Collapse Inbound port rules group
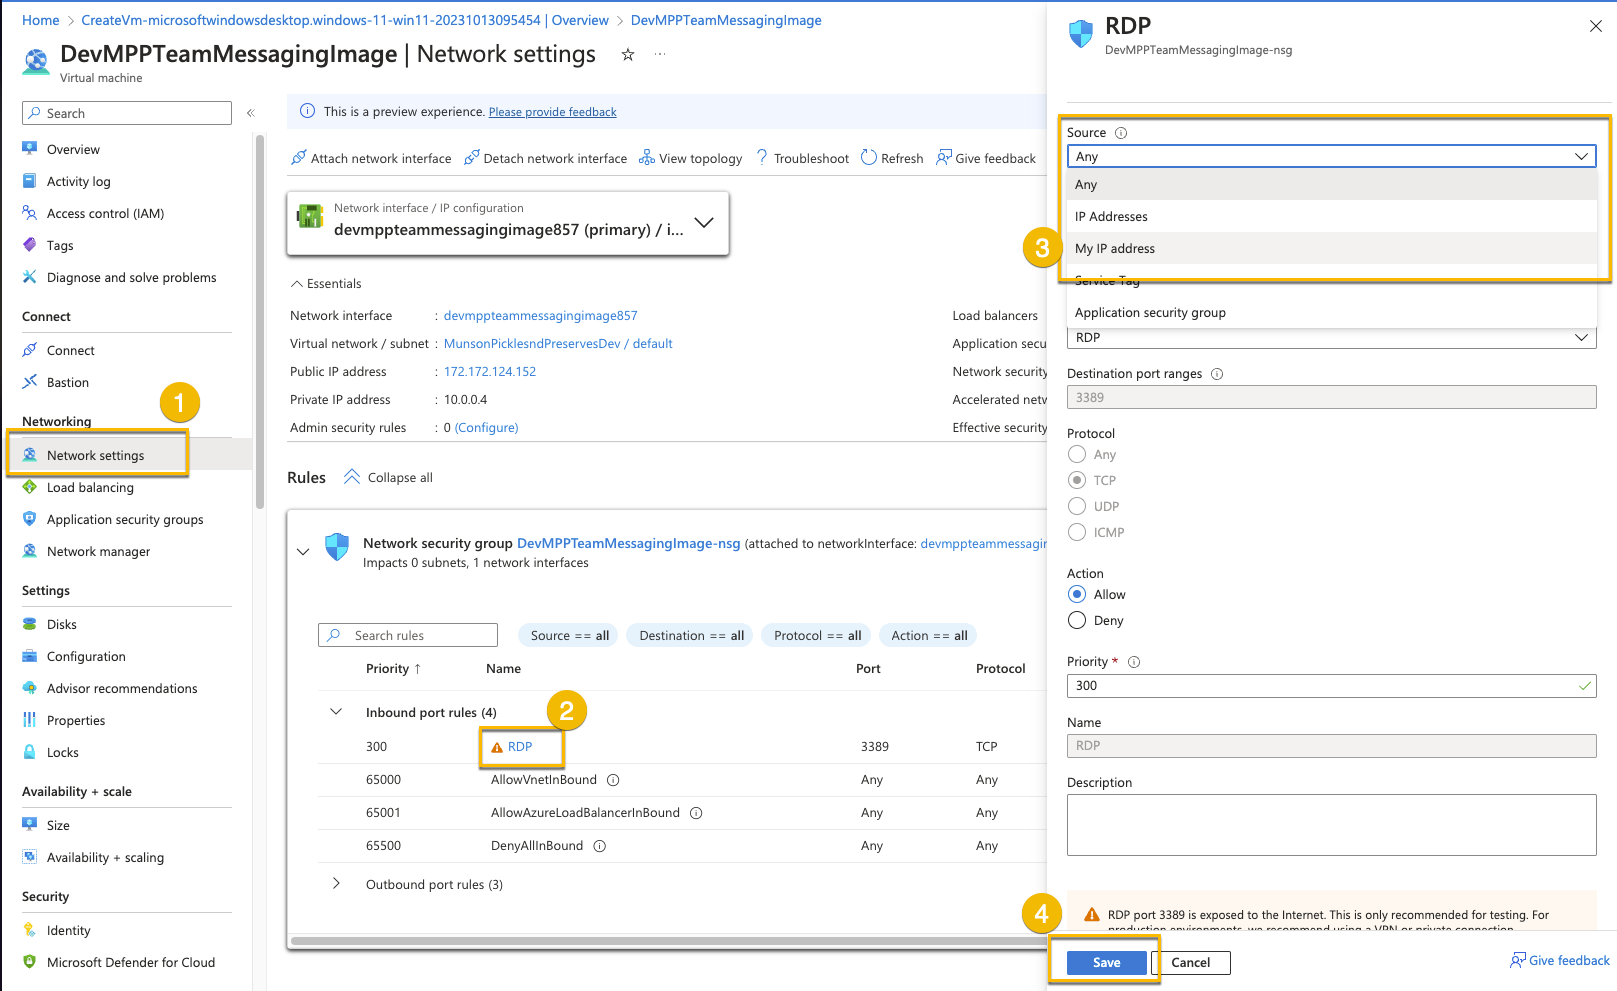Image resolution: width=1617 pixels, height=991 pixels. pyautogui.click(x=336, y=712)
